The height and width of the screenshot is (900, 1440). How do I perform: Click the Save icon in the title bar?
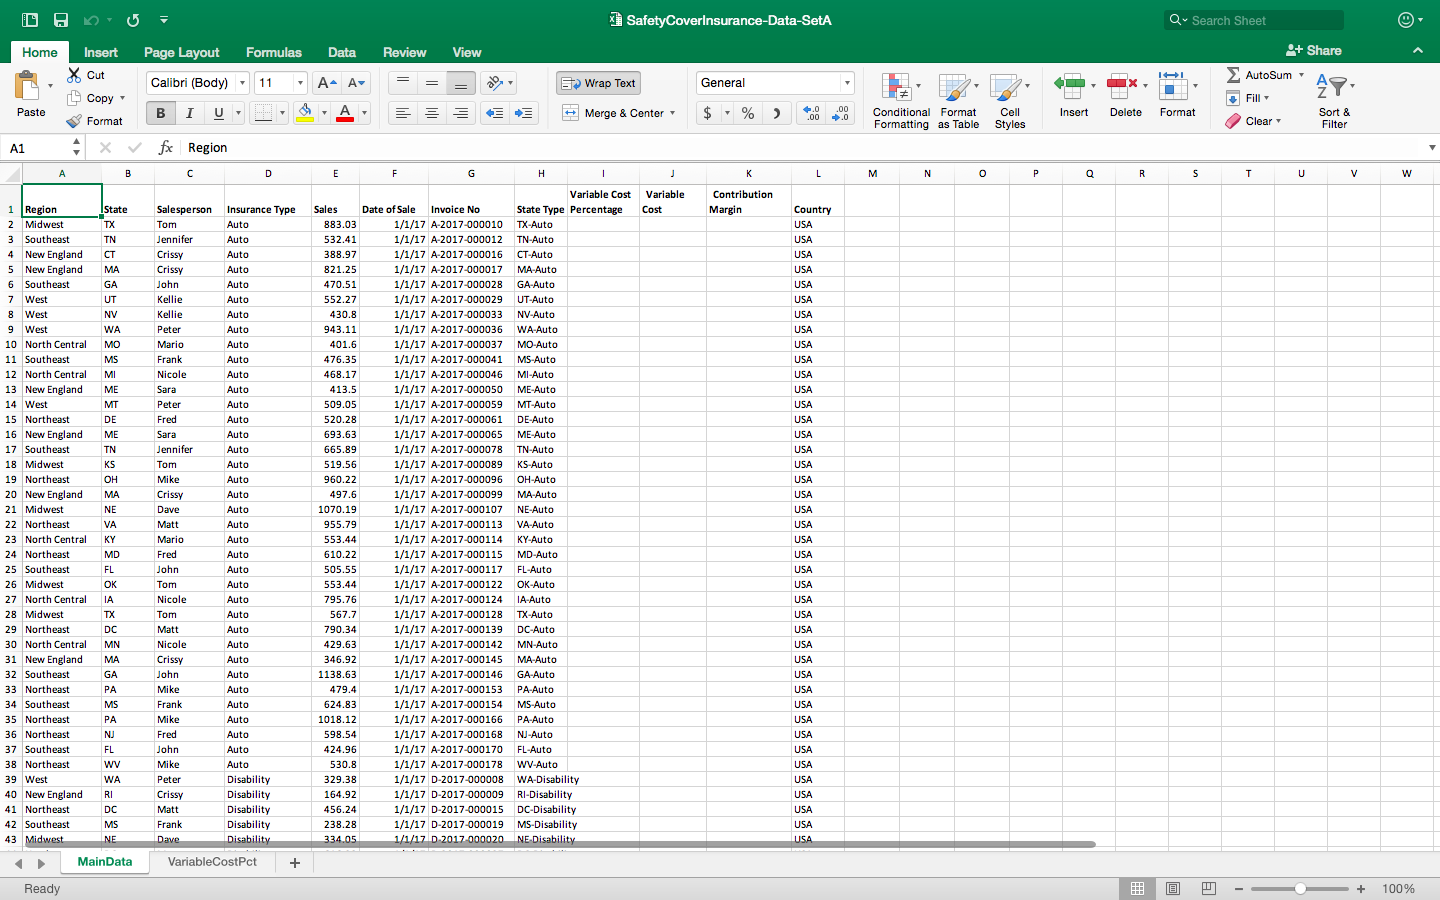click(x=57, y=19)
